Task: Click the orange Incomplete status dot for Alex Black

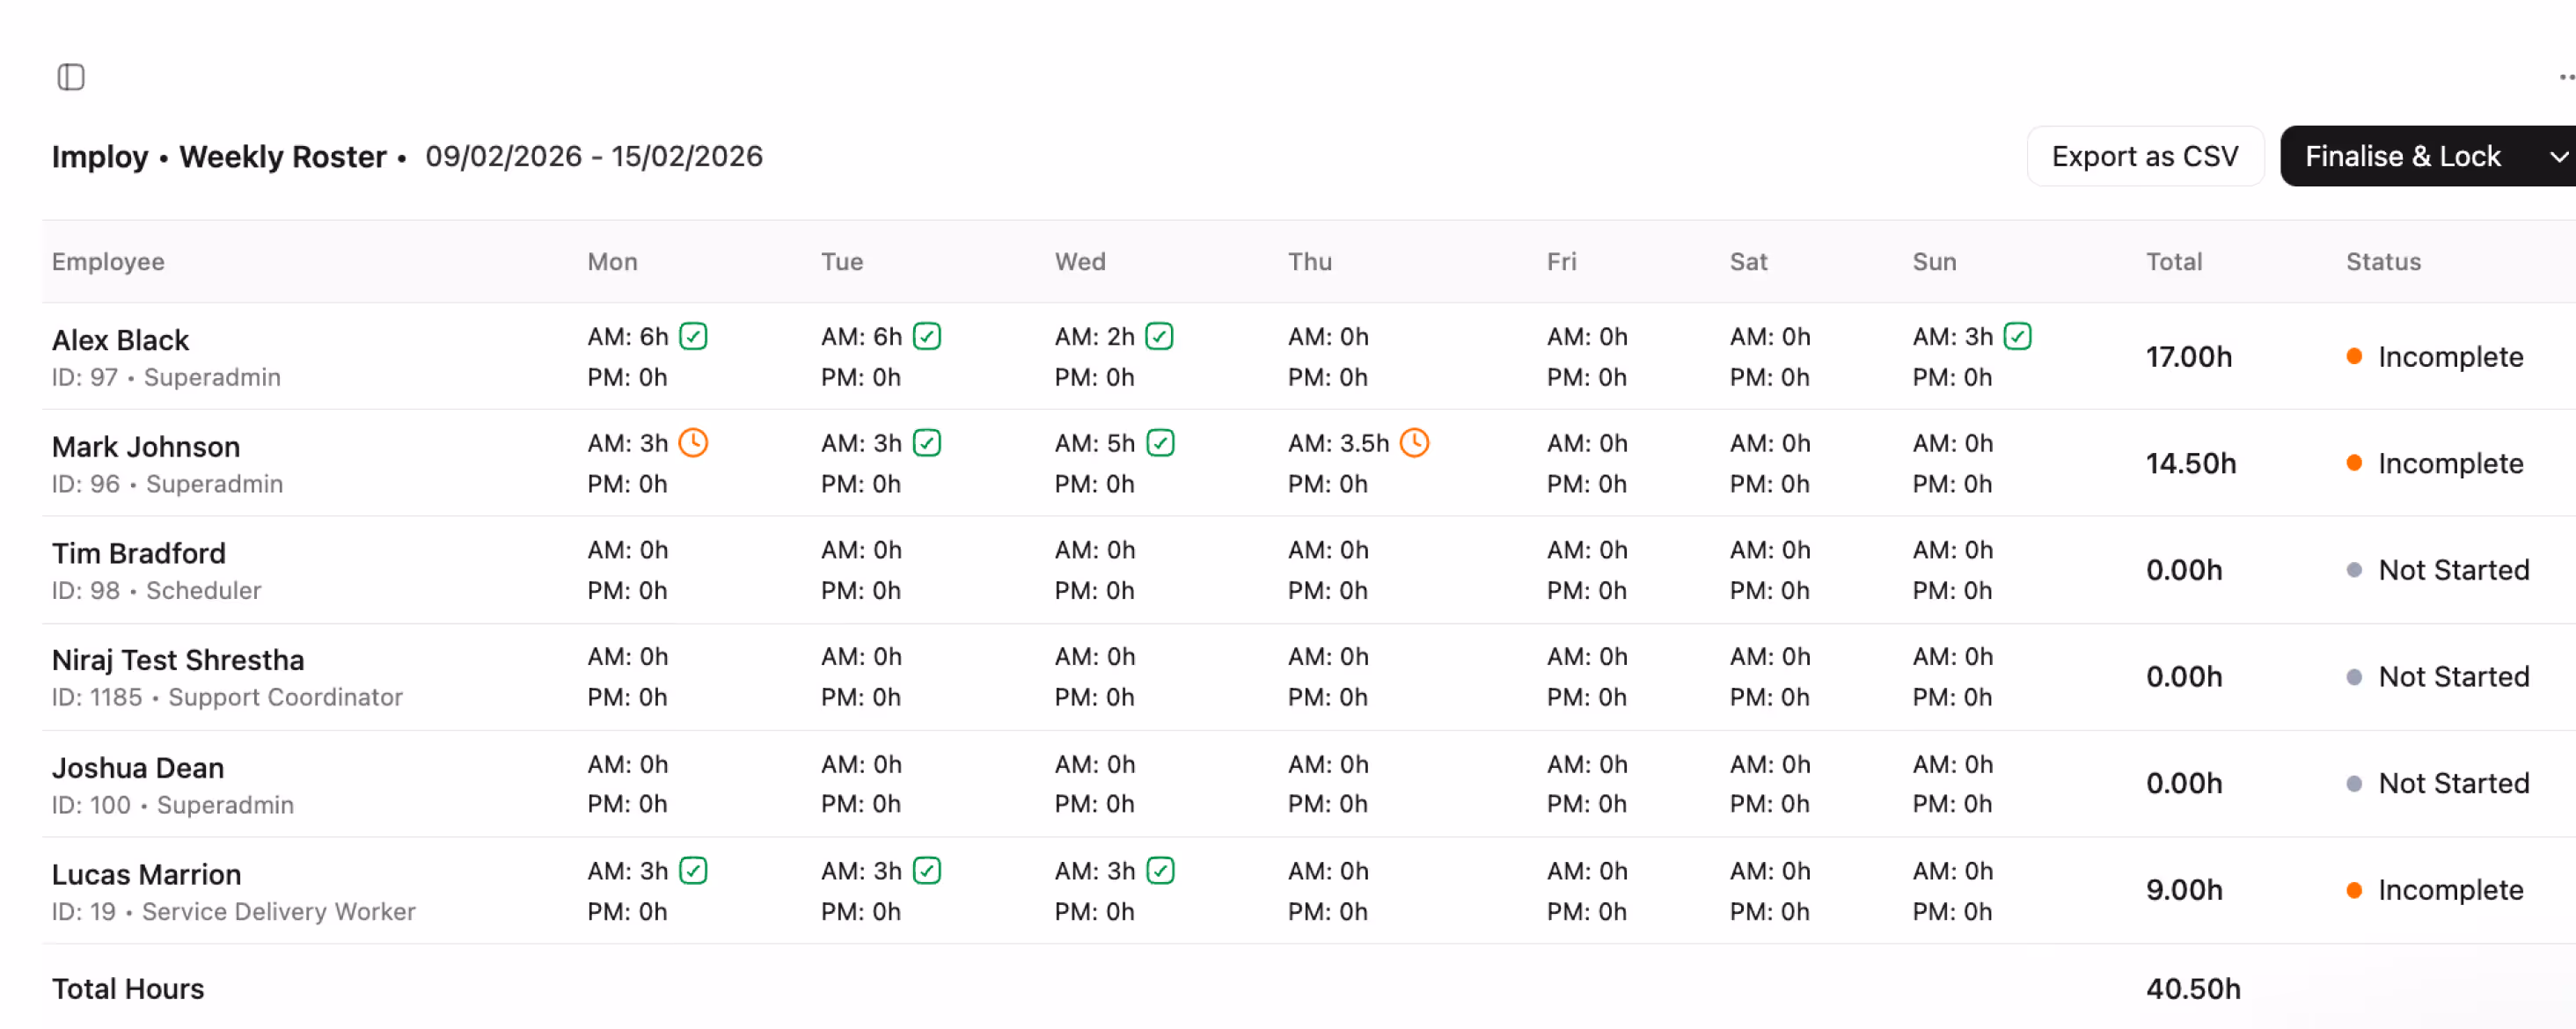Action: [x=2354, y=356]
